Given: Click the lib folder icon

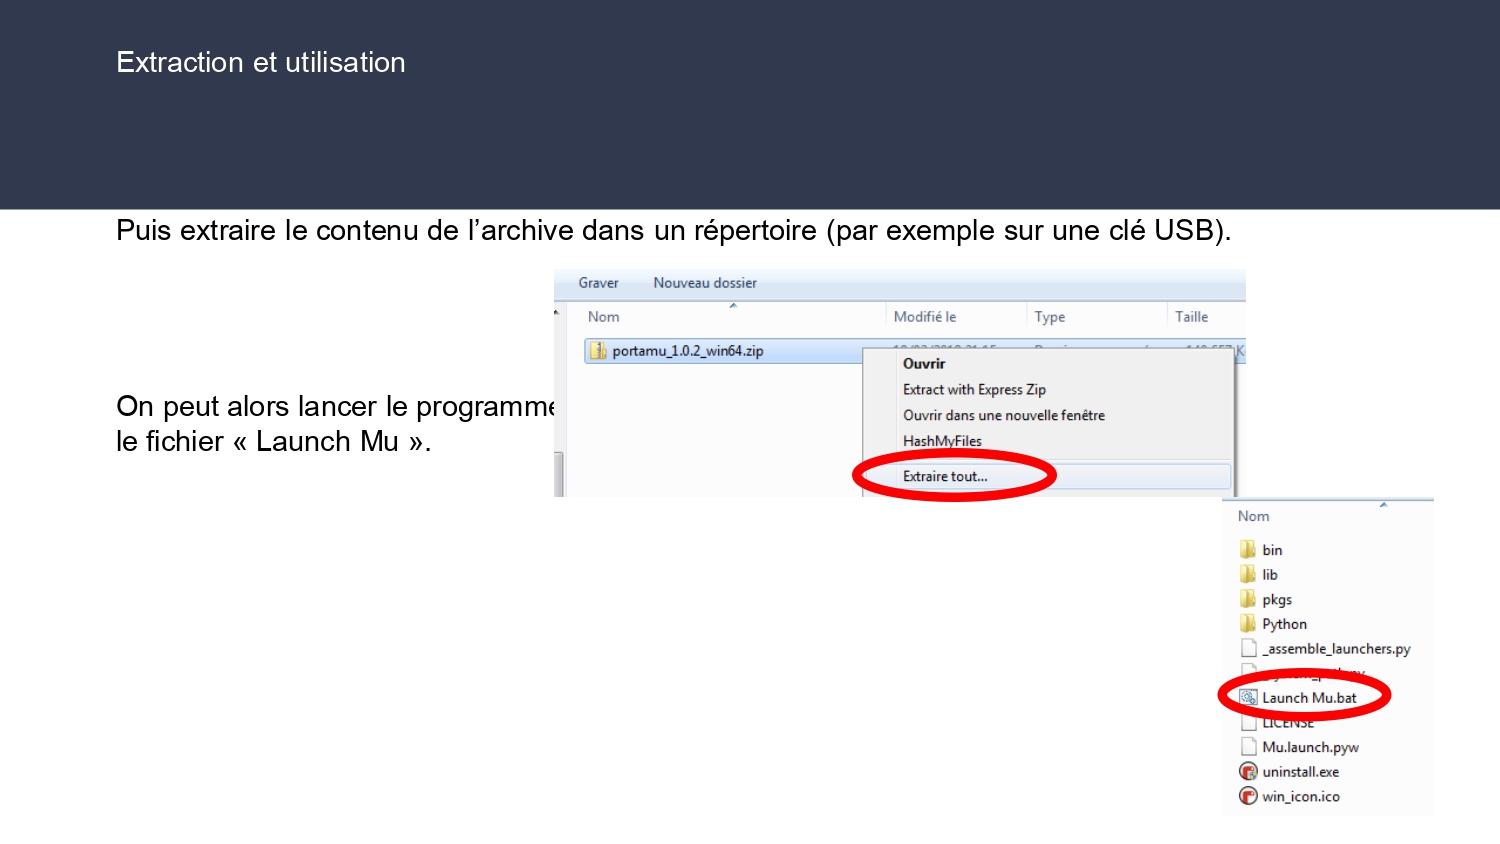Looking at the screenshot, I should (1247, 575).
